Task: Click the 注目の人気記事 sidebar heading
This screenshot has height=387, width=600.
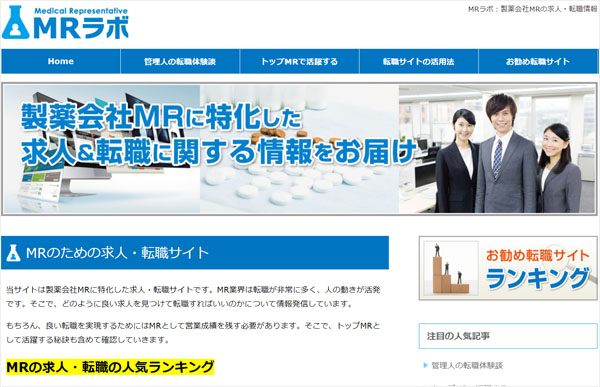Action: point(508,336)
